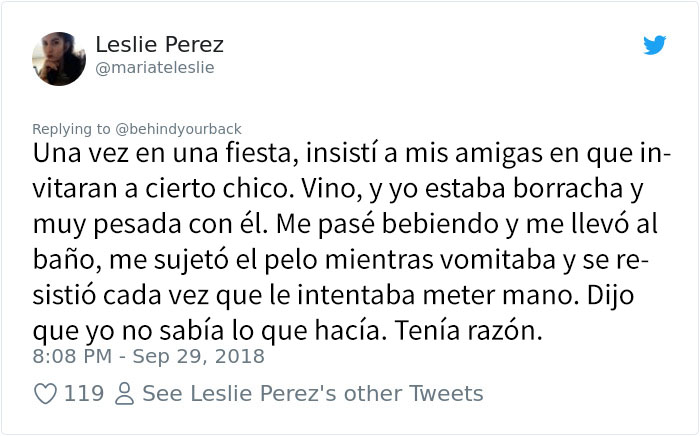Screen dimensions: 700x436
Task: Click the word 'Tweets' in the footer link
Action: click(x=446, y=394)
